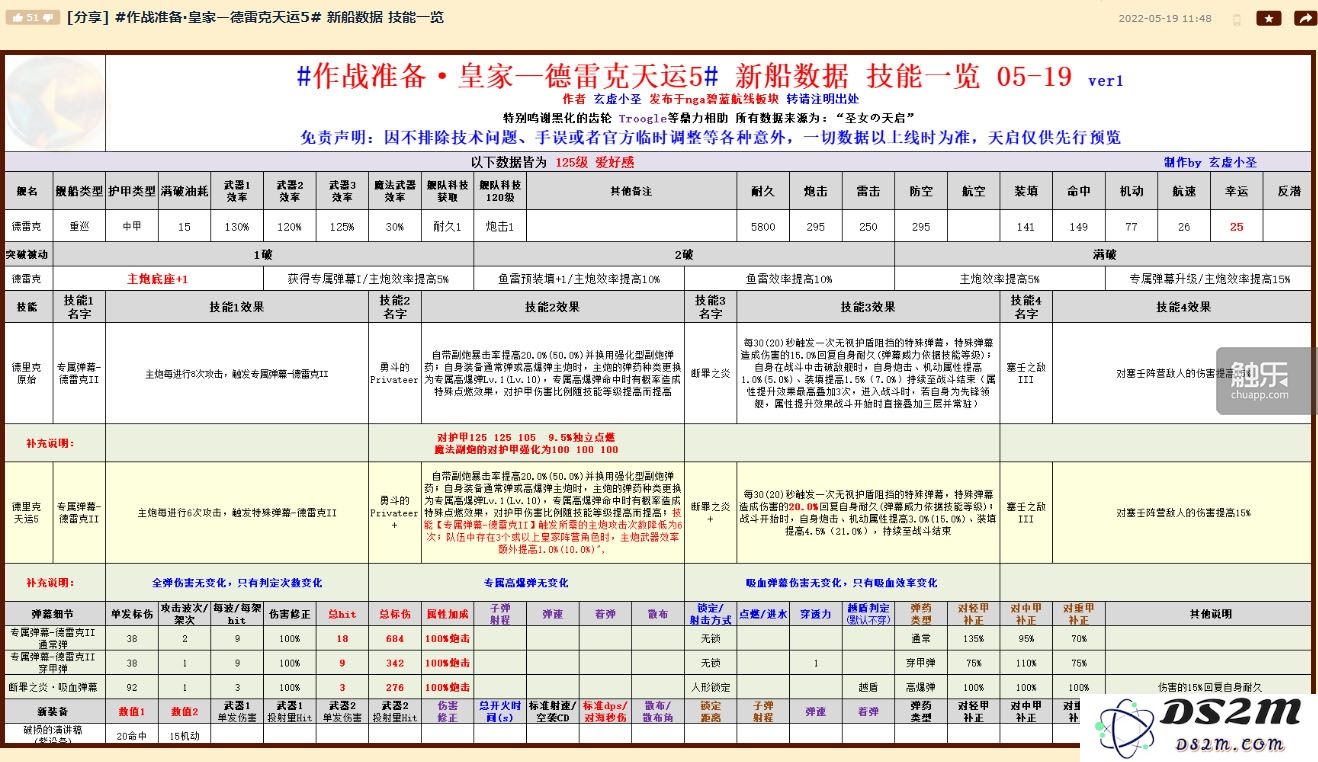Click the red 25 luck value

(1237, 227)
